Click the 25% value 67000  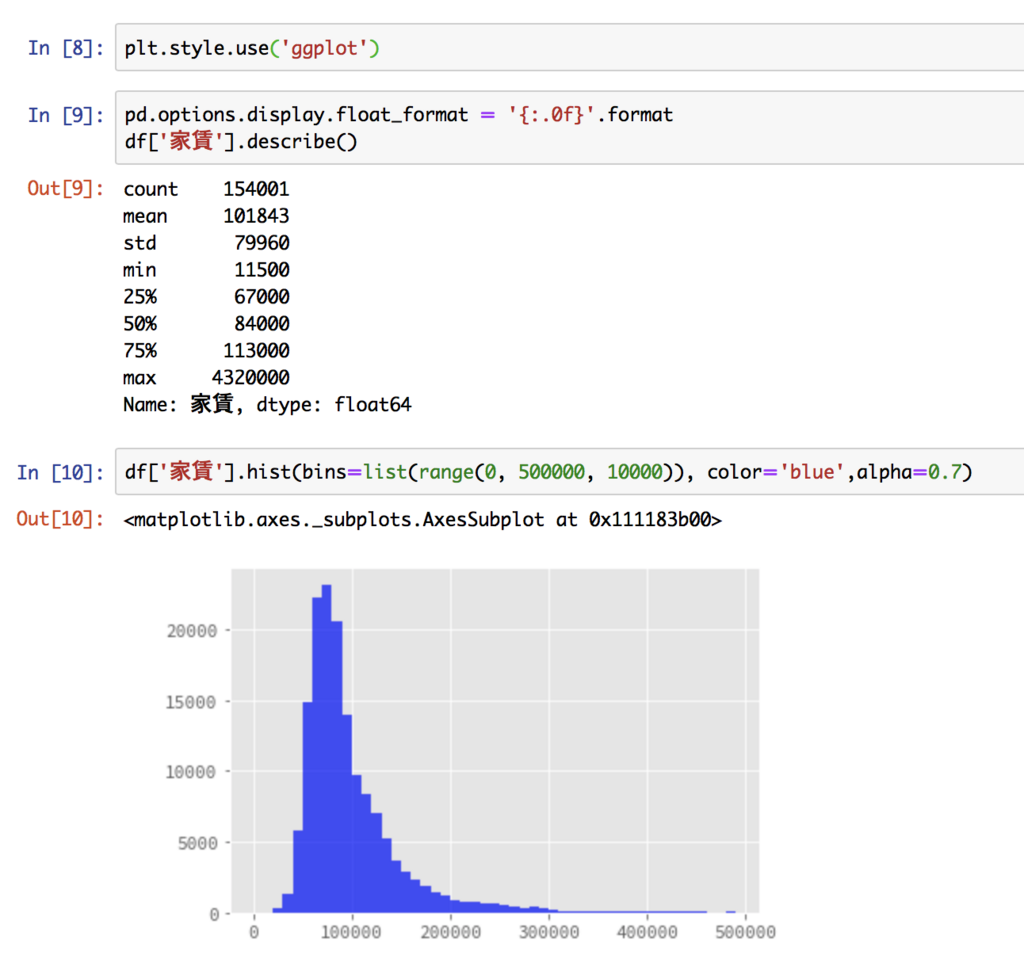262,297
